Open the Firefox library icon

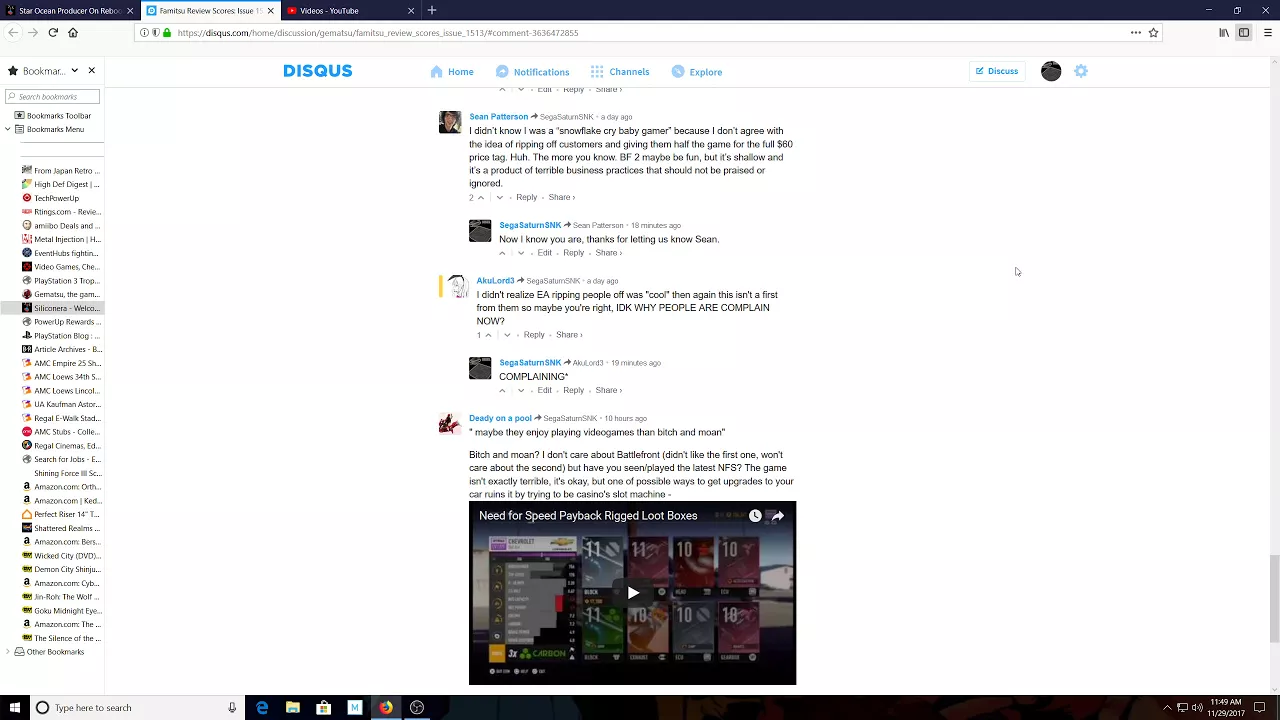[x=1223, y=33]
